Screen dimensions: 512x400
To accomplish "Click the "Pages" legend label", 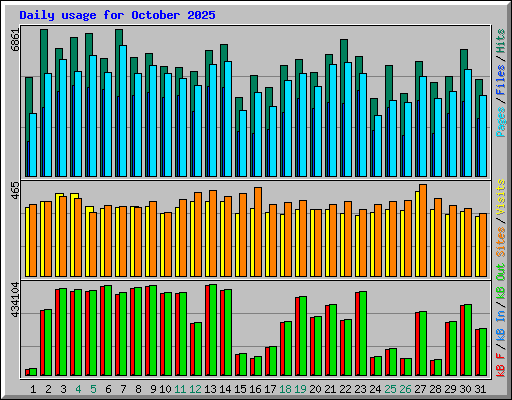I will coord(501,122).
